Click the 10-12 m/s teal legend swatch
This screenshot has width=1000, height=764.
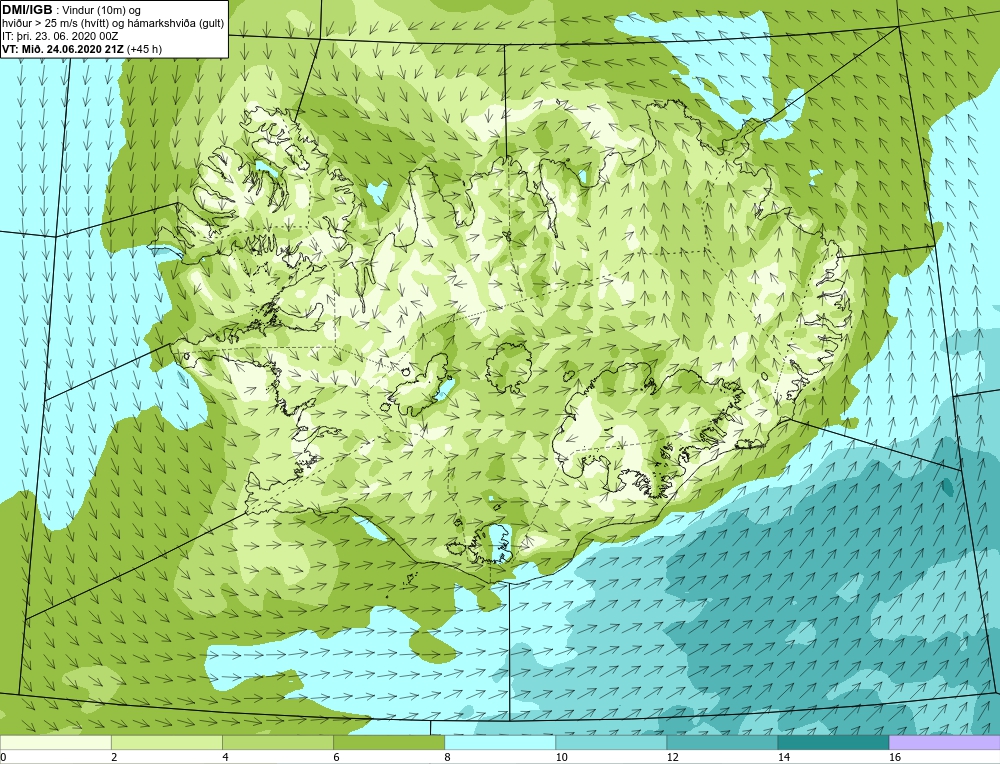pos(611,742)
